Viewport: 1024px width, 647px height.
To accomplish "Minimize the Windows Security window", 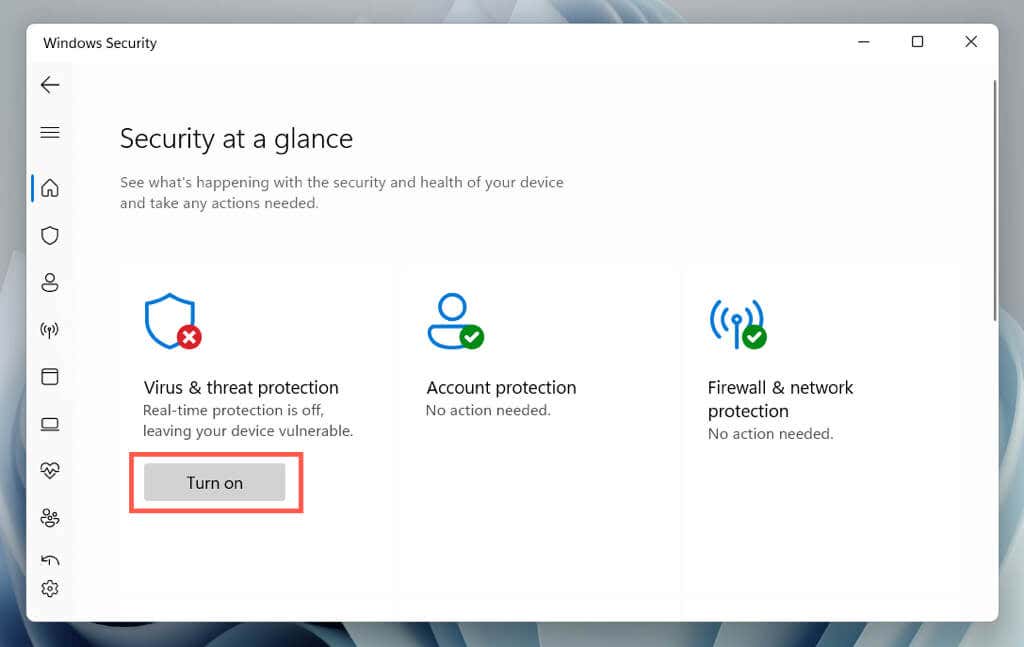I will pyautogui.click(x=863, y=42).
